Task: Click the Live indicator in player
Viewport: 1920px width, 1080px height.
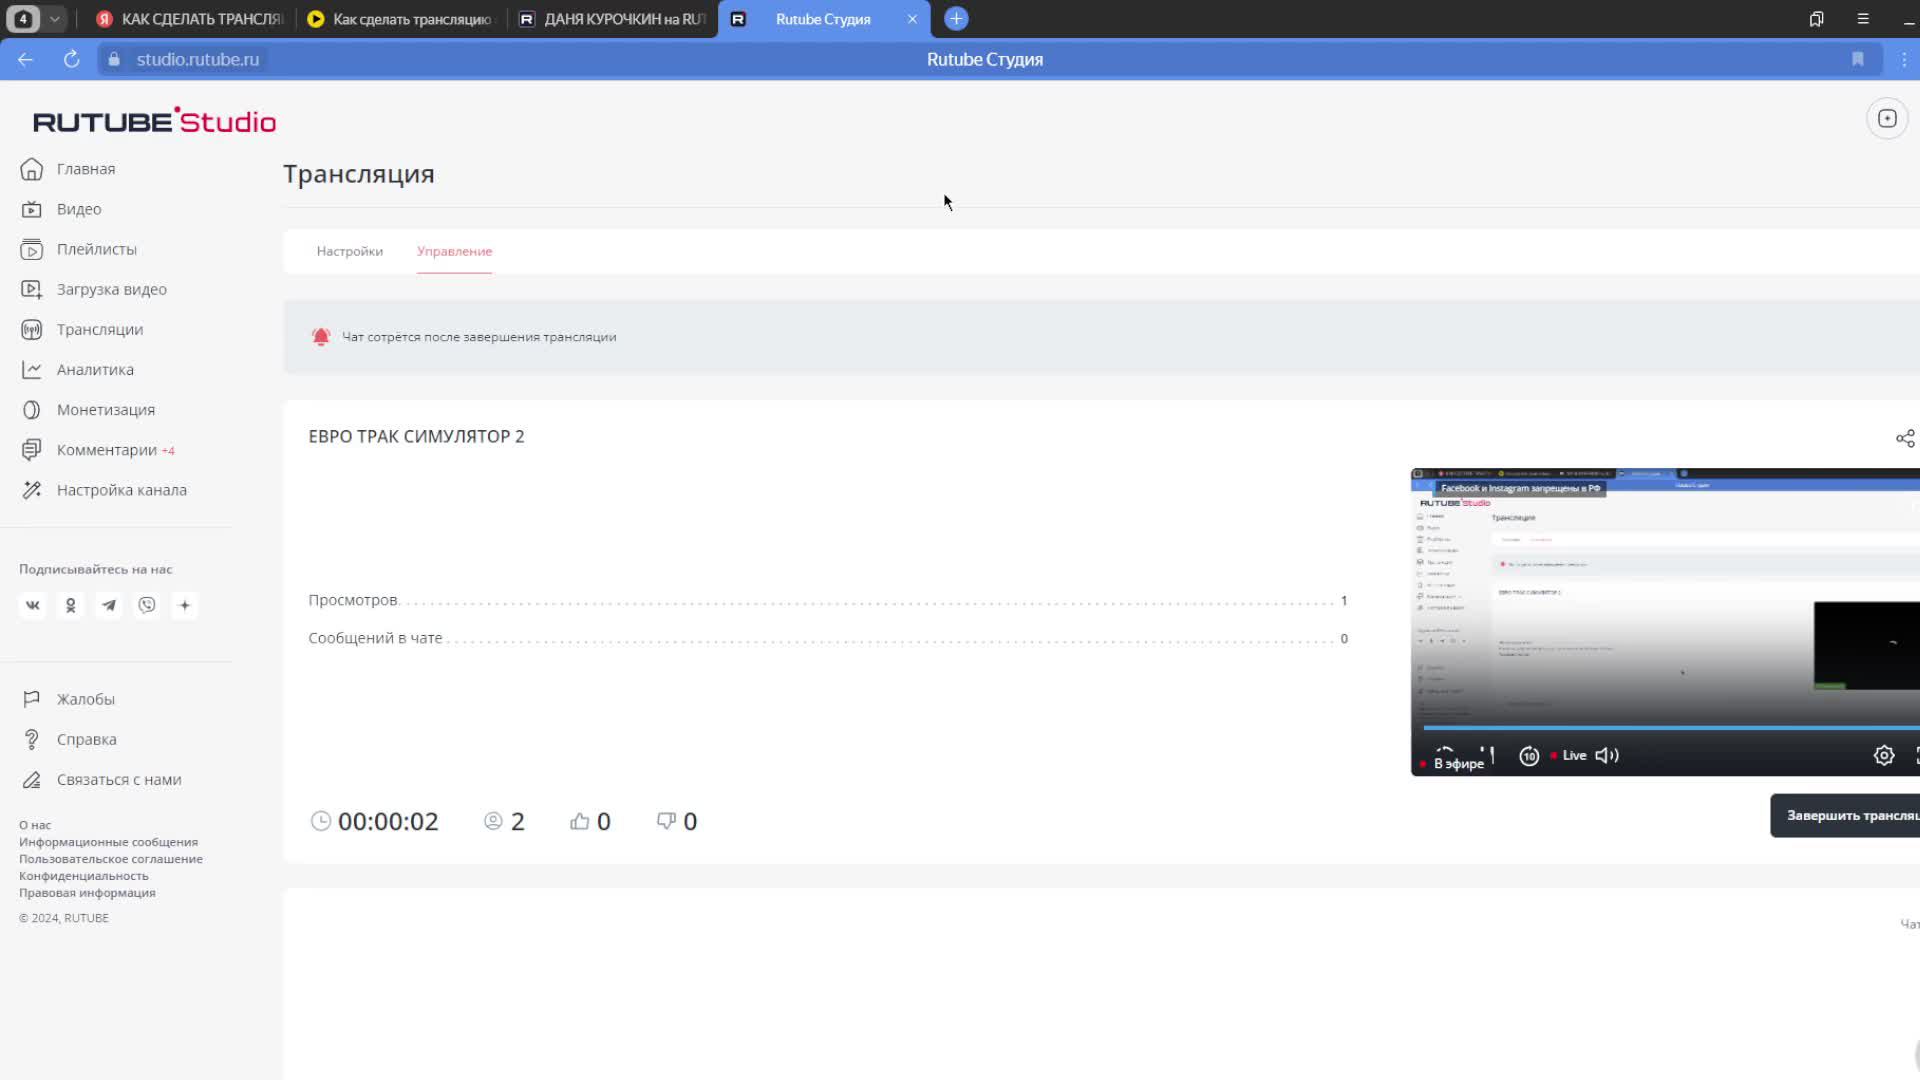Action: point(1573,756)
